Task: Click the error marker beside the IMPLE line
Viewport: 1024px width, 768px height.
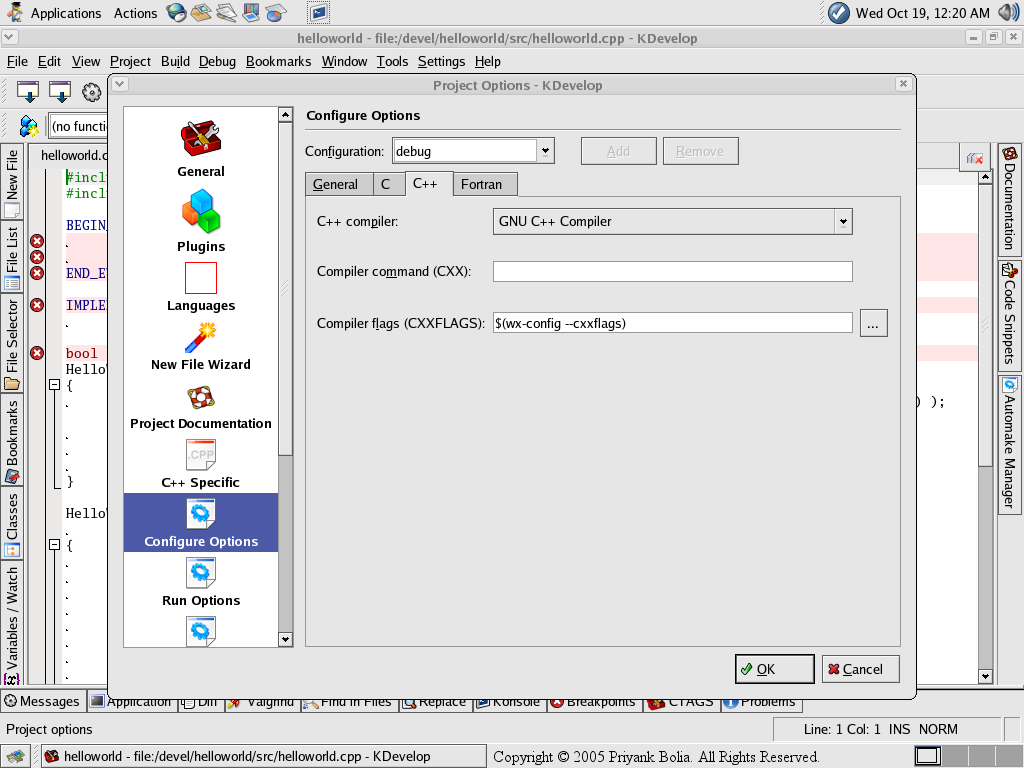Action: click(37, 305)
